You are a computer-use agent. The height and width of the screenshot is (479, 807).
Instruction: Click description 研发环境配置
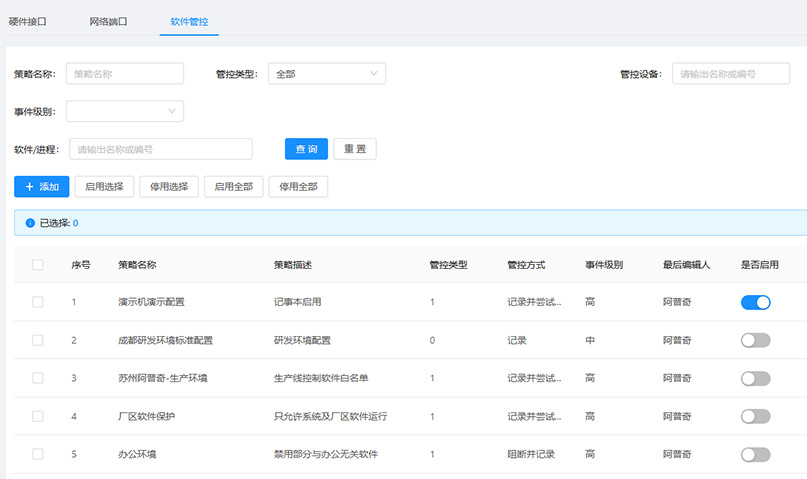[302, 340]
